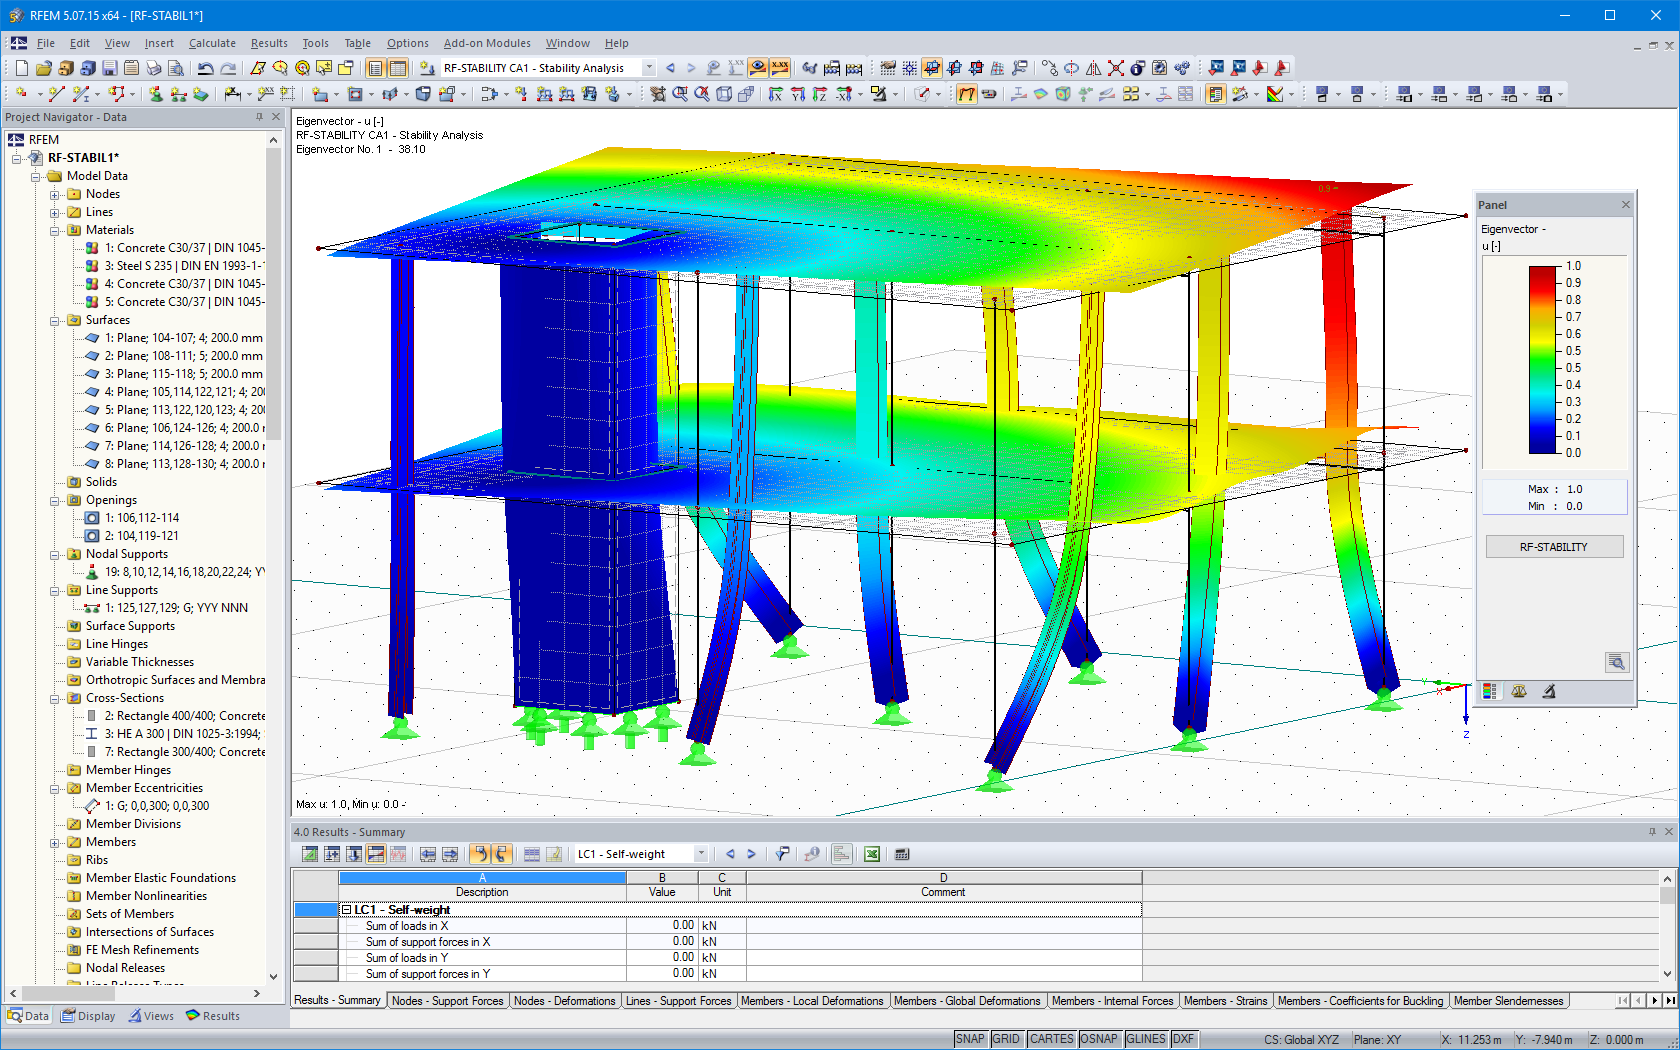
Task: Click the Open file folder icon
Action: coord(43,68)
